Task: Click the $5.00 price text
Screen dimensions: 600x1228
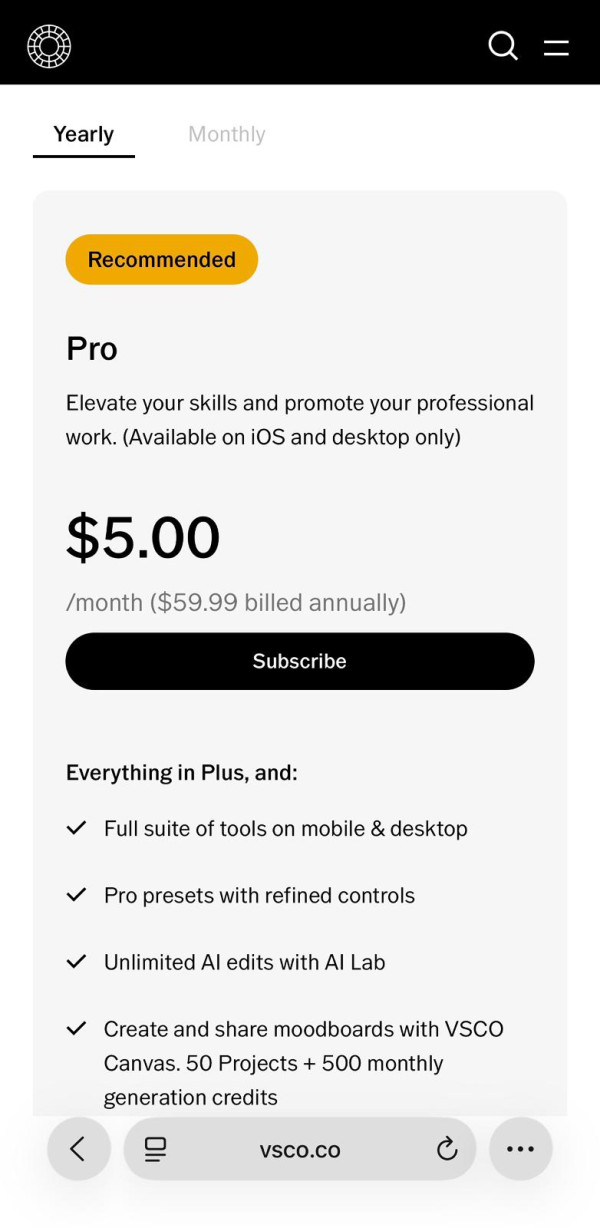Action: click(x=143, y=537)
